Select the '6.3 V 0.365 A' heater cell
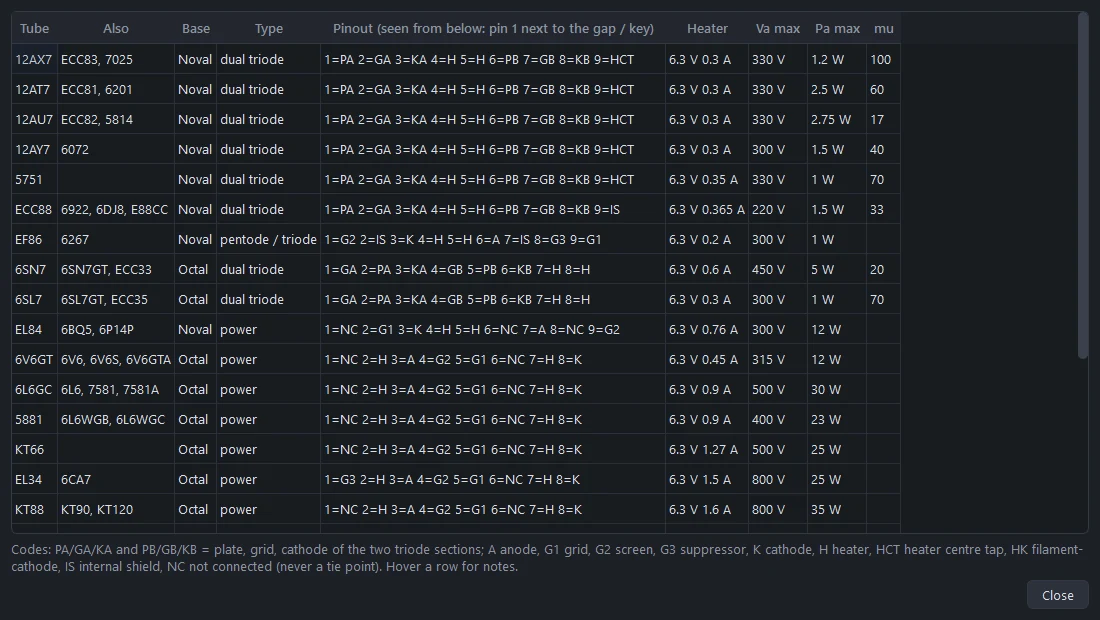This screenshot has width=1100, height=620. [x=707, y=210]
